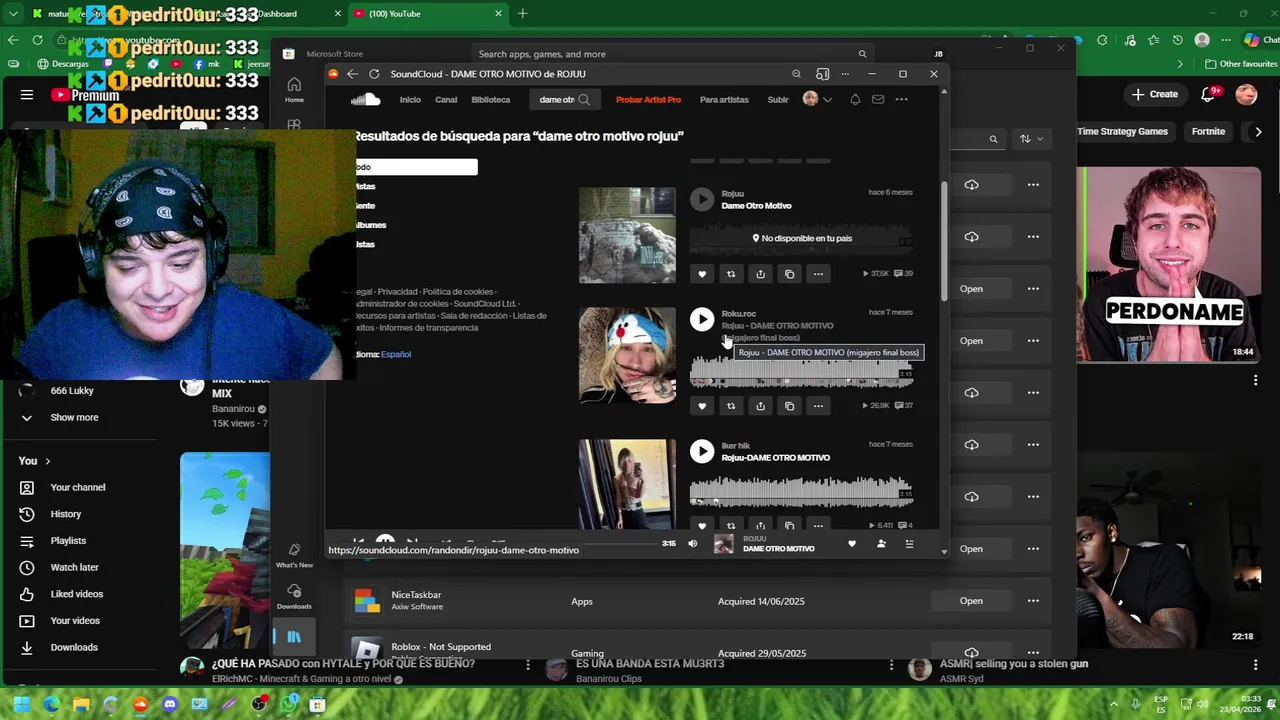Mute the SoundCloud player volume
The height and width of the screenshot is (720, 1280).
coord(693,544)
